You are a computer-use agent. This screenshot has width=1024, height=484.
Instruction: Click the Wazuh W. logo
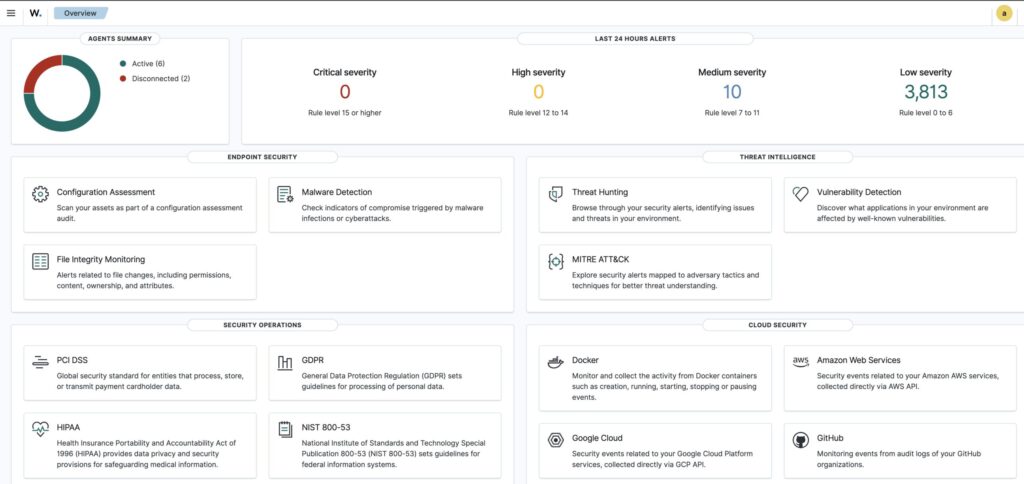pos(35,13)
